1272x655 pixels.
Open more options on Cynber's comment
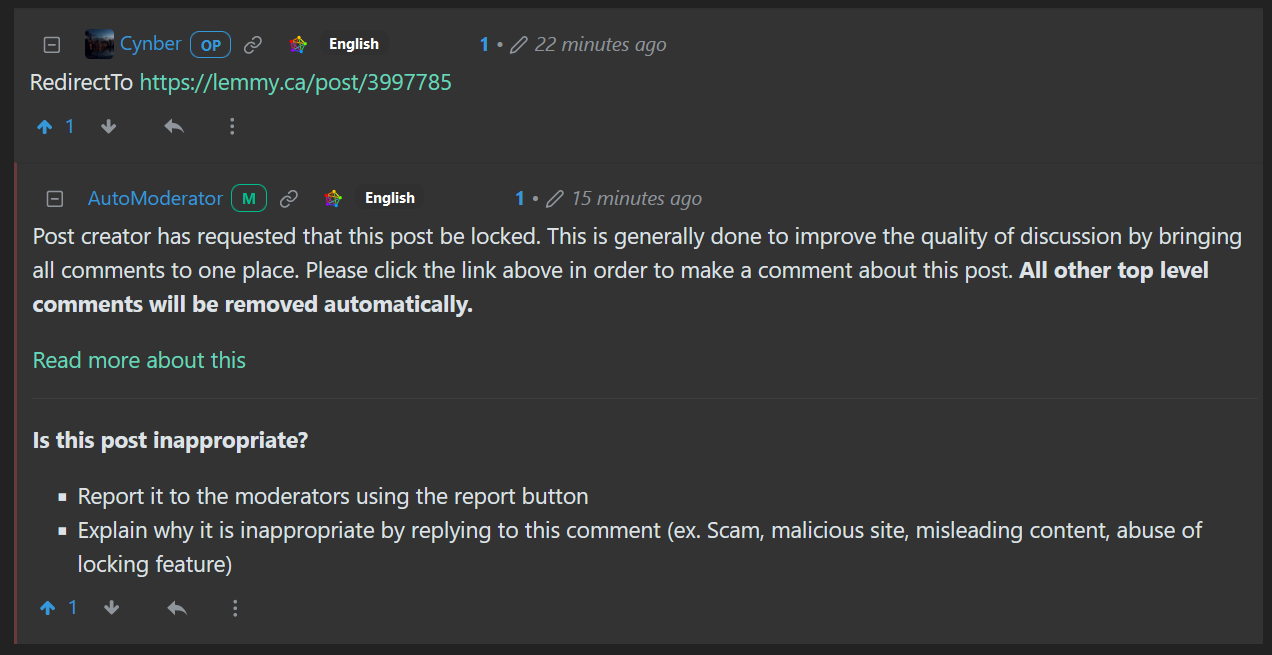pyautogui.click(x=232, y=127)
